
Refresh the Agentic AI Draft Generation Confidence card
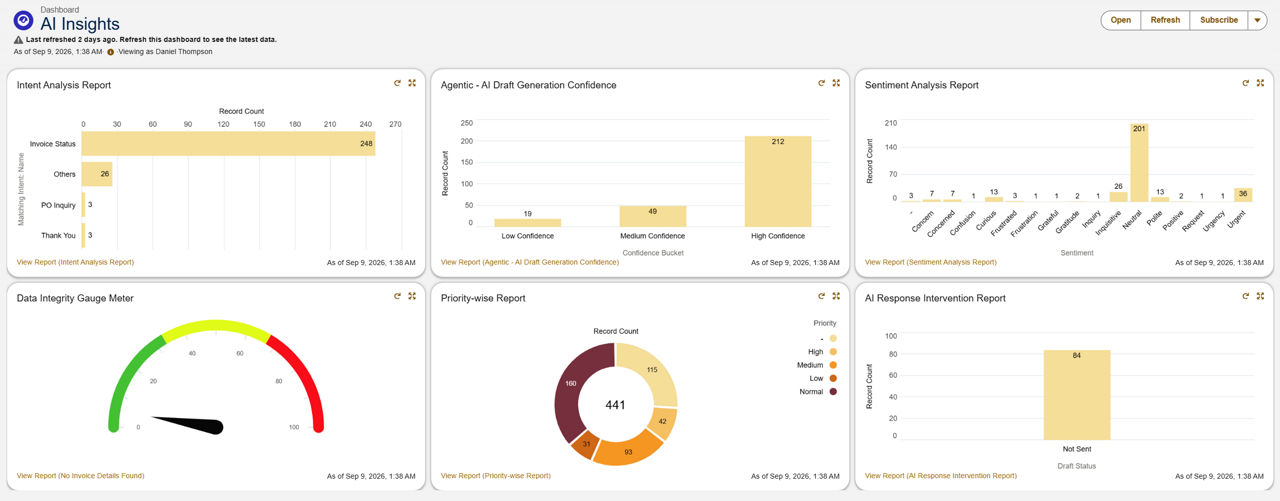tap(822, 84)
